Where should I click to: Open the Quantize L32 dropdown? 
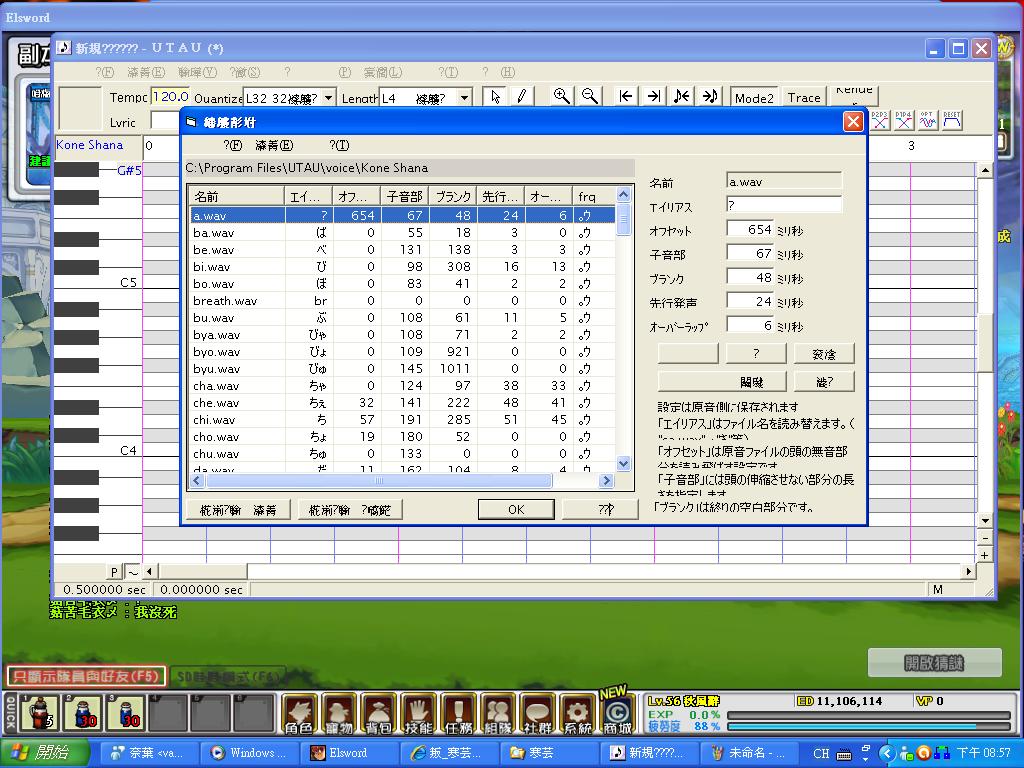pyautogui.click(x=328, y=98)
